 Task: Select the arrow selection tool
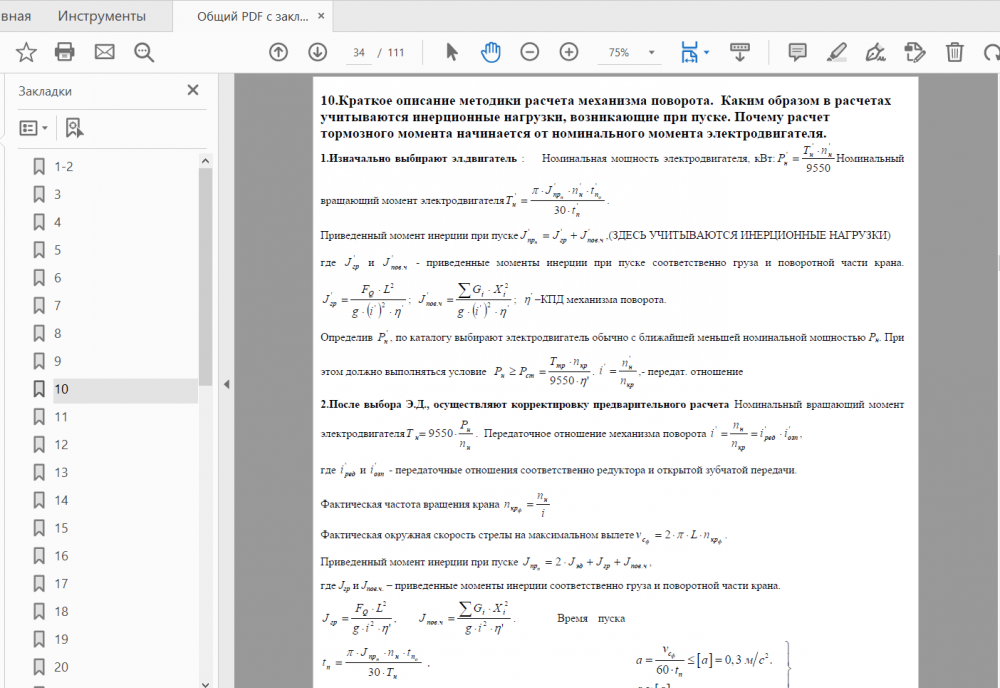452,52
